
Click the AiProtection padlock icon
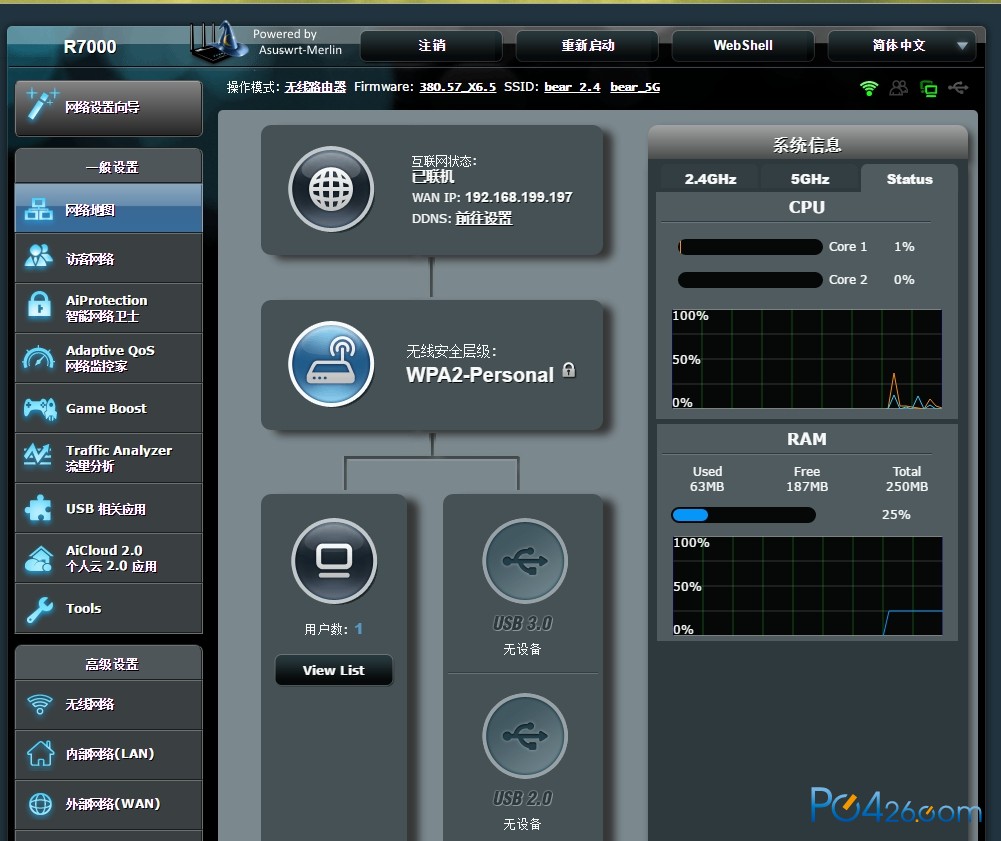(x=40, y=305)
